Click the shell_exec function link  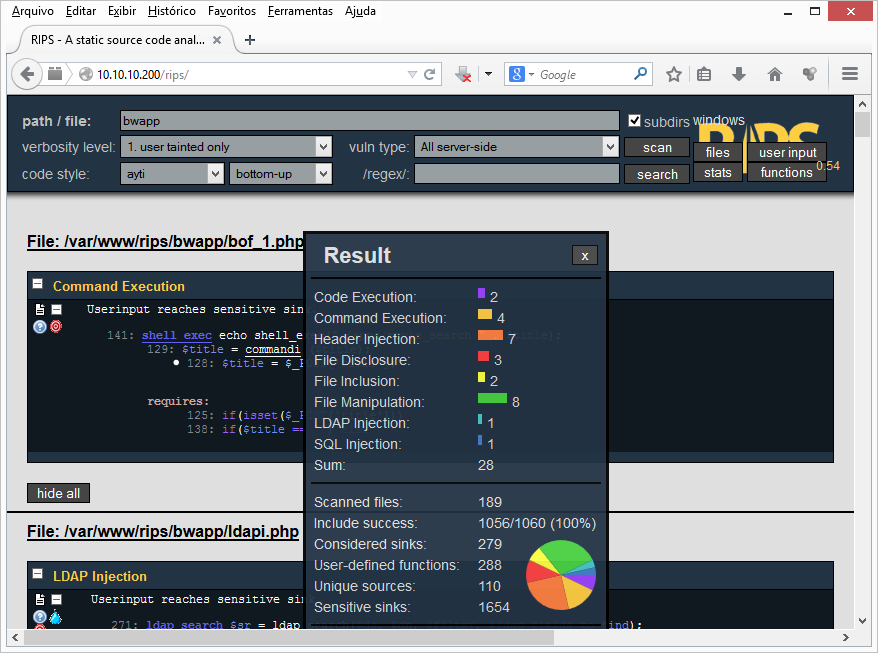point(176,335)
